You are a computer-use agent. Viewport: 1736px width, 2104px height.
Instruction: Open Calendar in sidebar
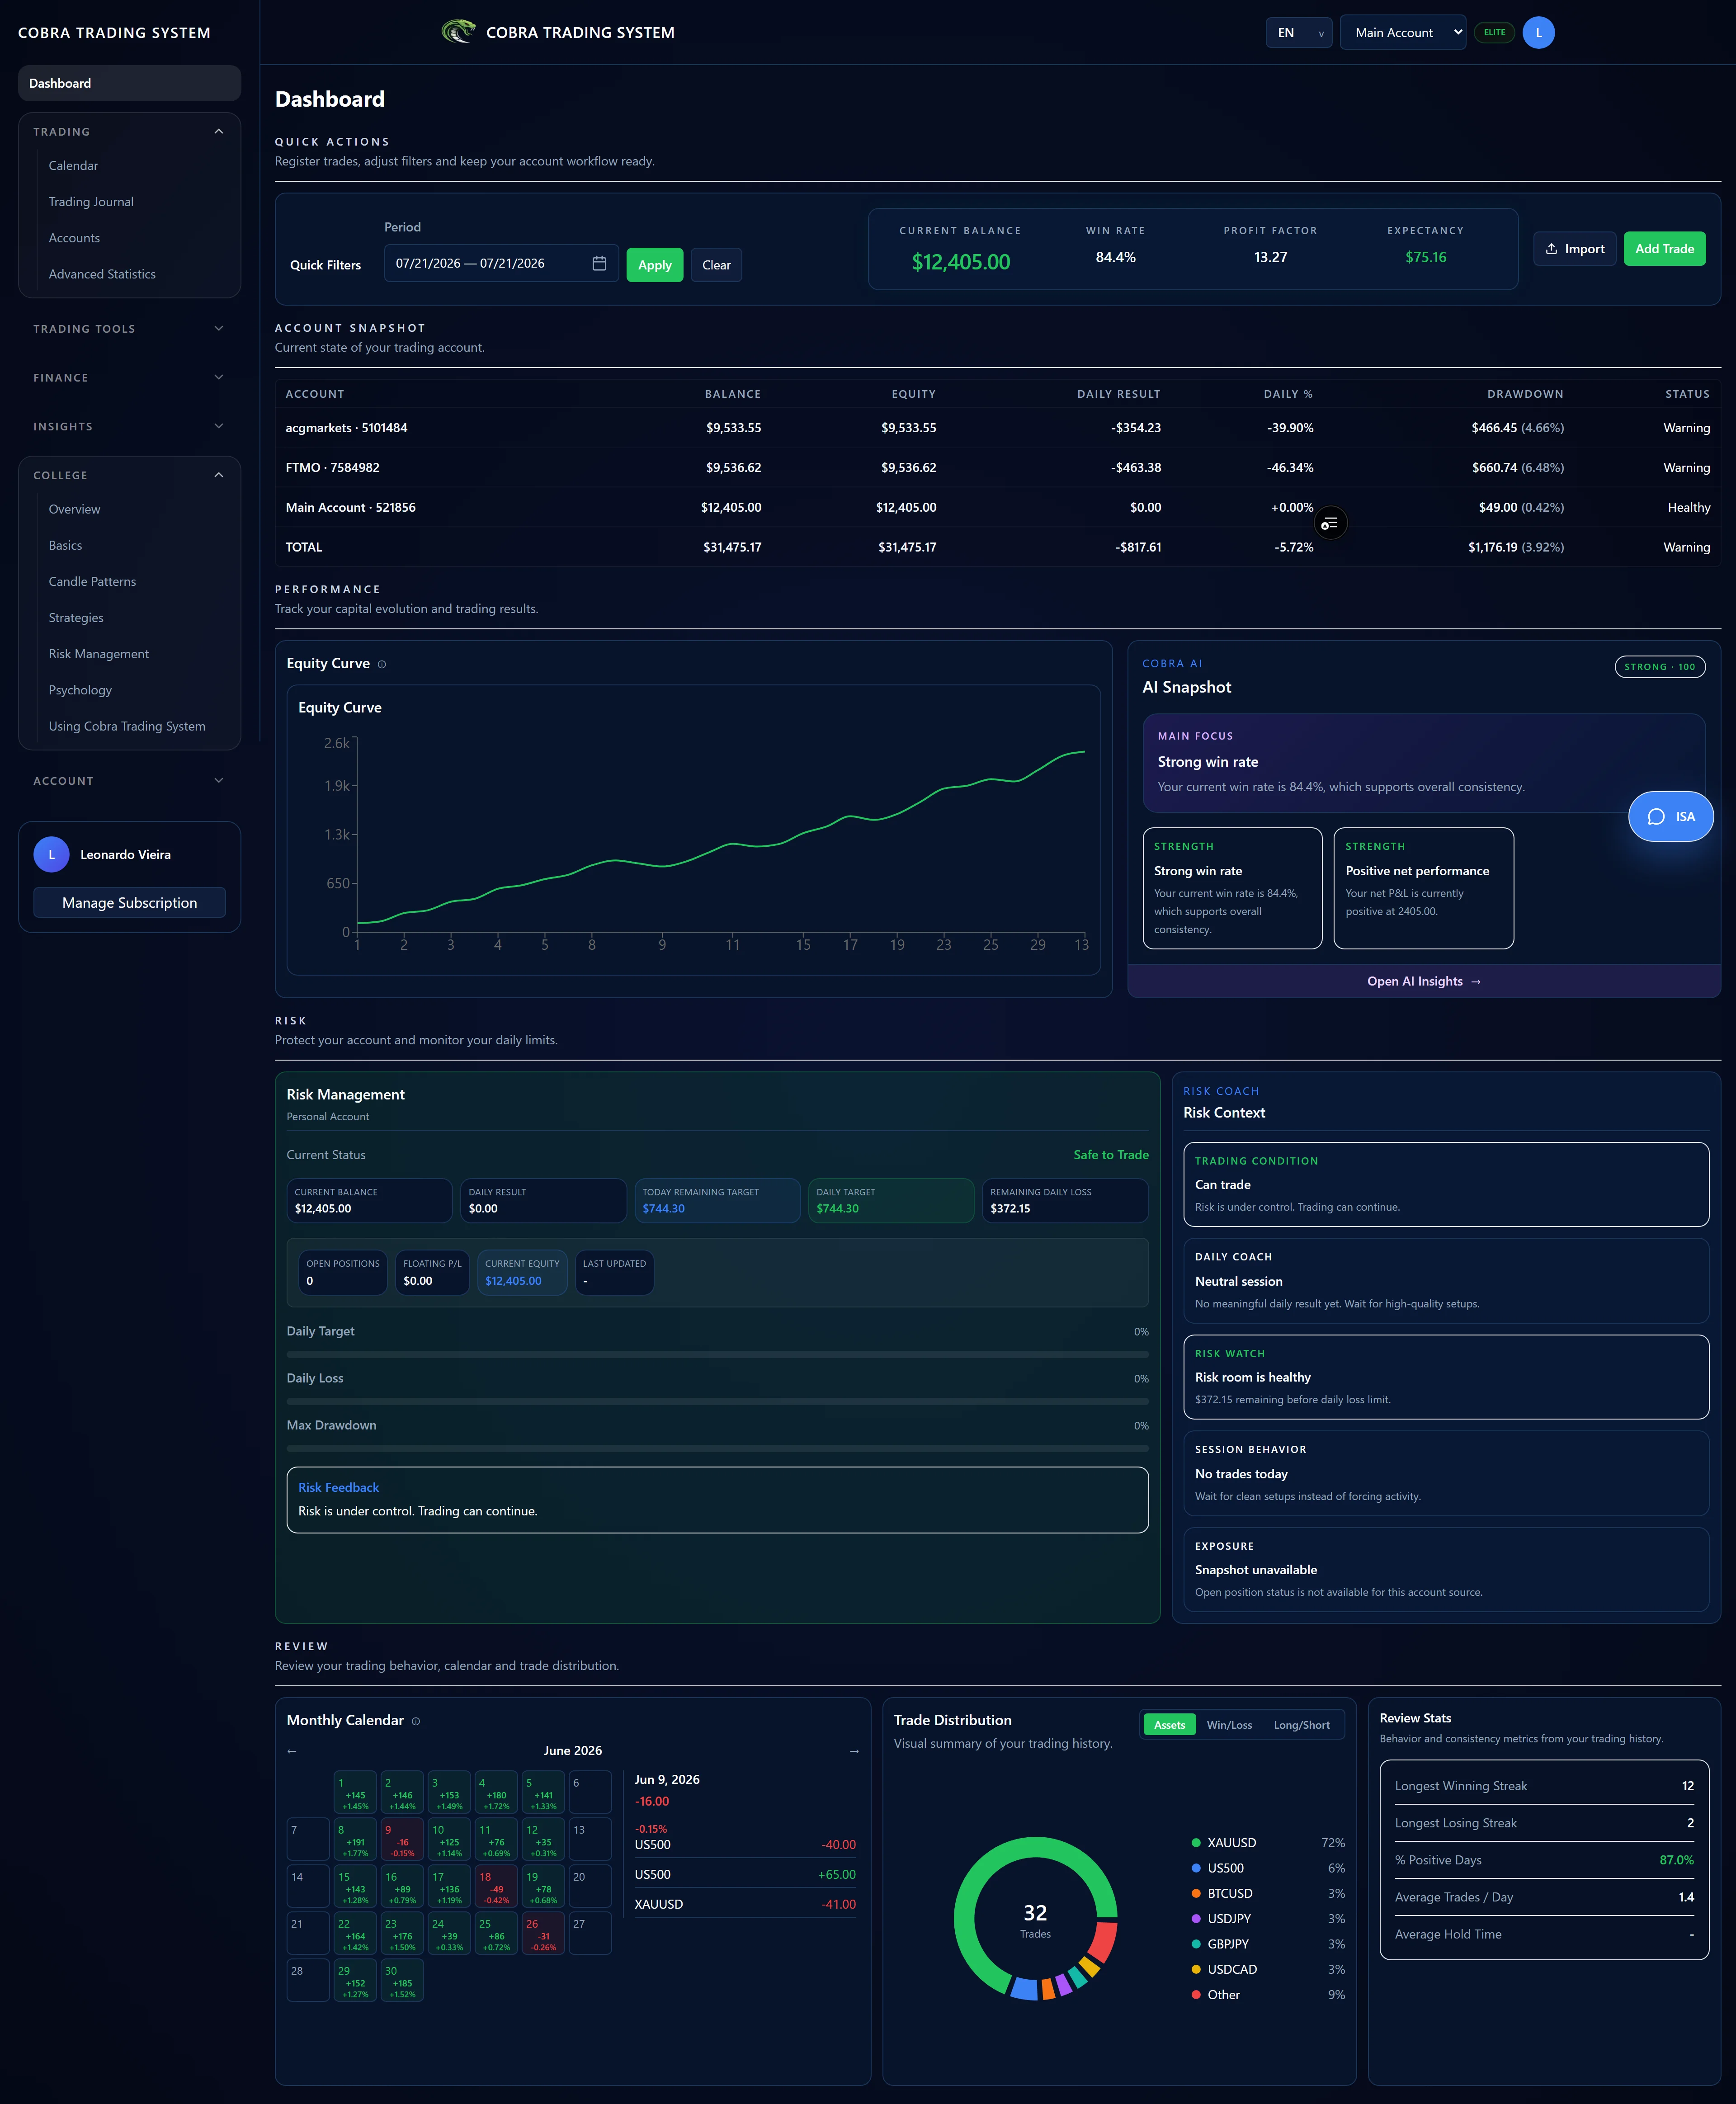point(73,166)
